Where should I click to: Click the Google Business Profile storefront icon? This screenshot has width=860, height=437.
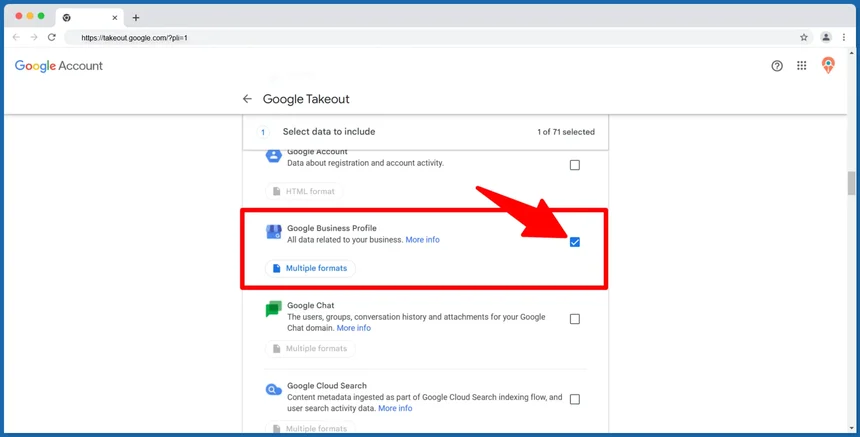274,232
